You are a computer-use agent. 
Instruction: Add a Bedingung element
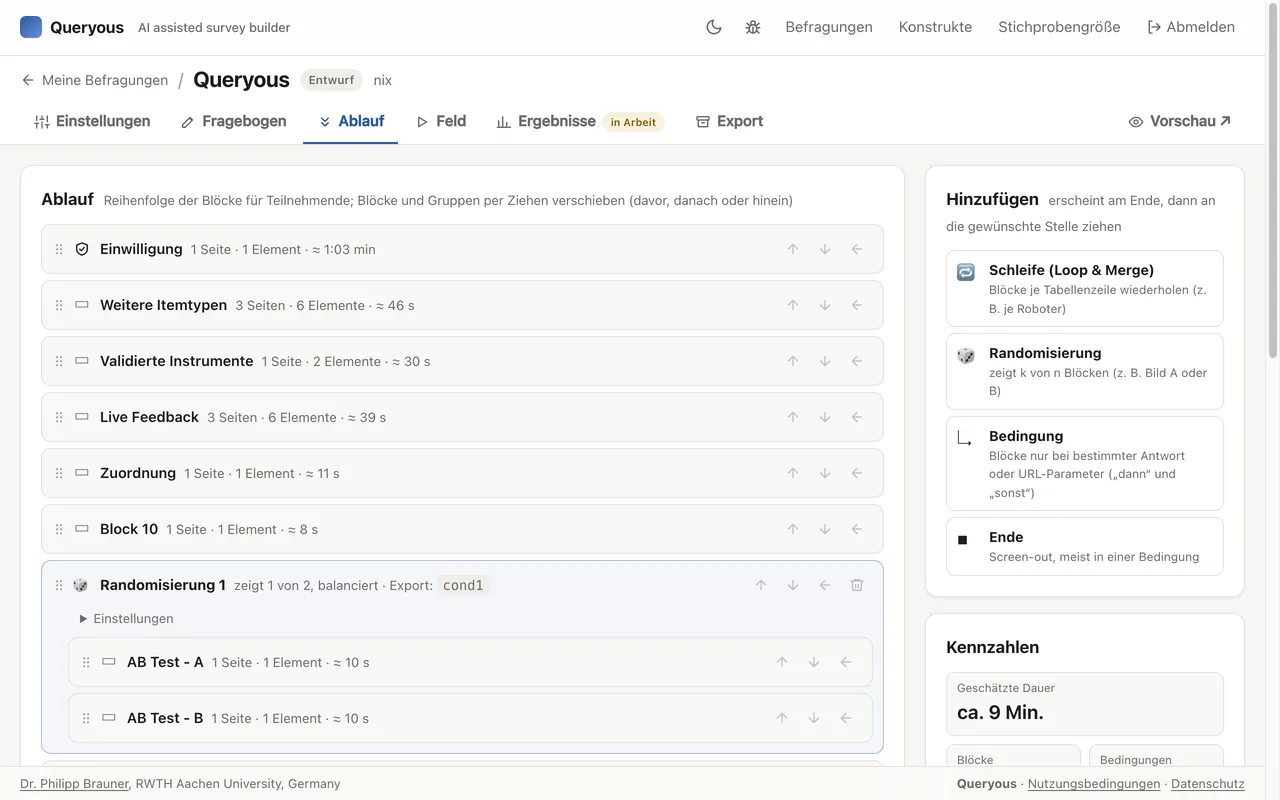click(x=1085, y=463)
